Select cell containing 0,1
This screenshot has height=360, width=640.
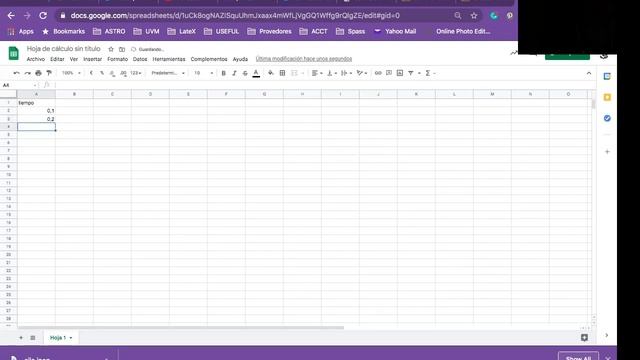[36, 111]
